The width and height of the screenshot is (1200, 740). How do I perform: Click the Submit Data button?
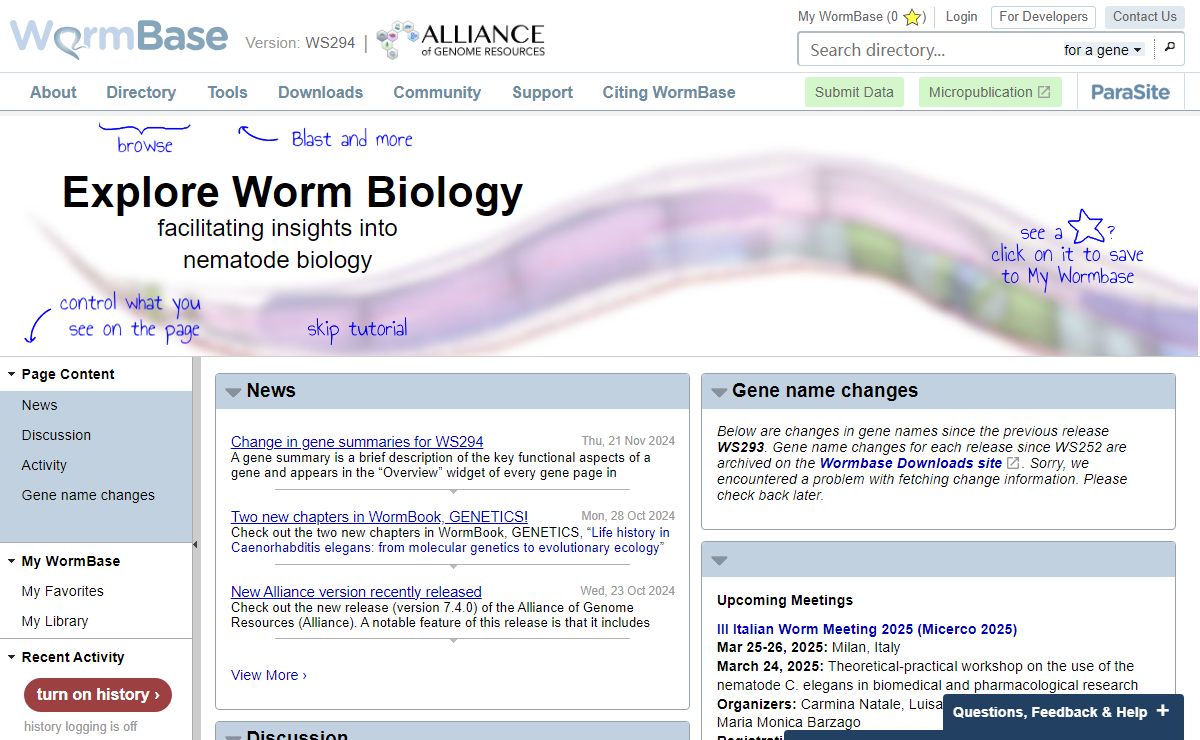click(x=854, y=92)
